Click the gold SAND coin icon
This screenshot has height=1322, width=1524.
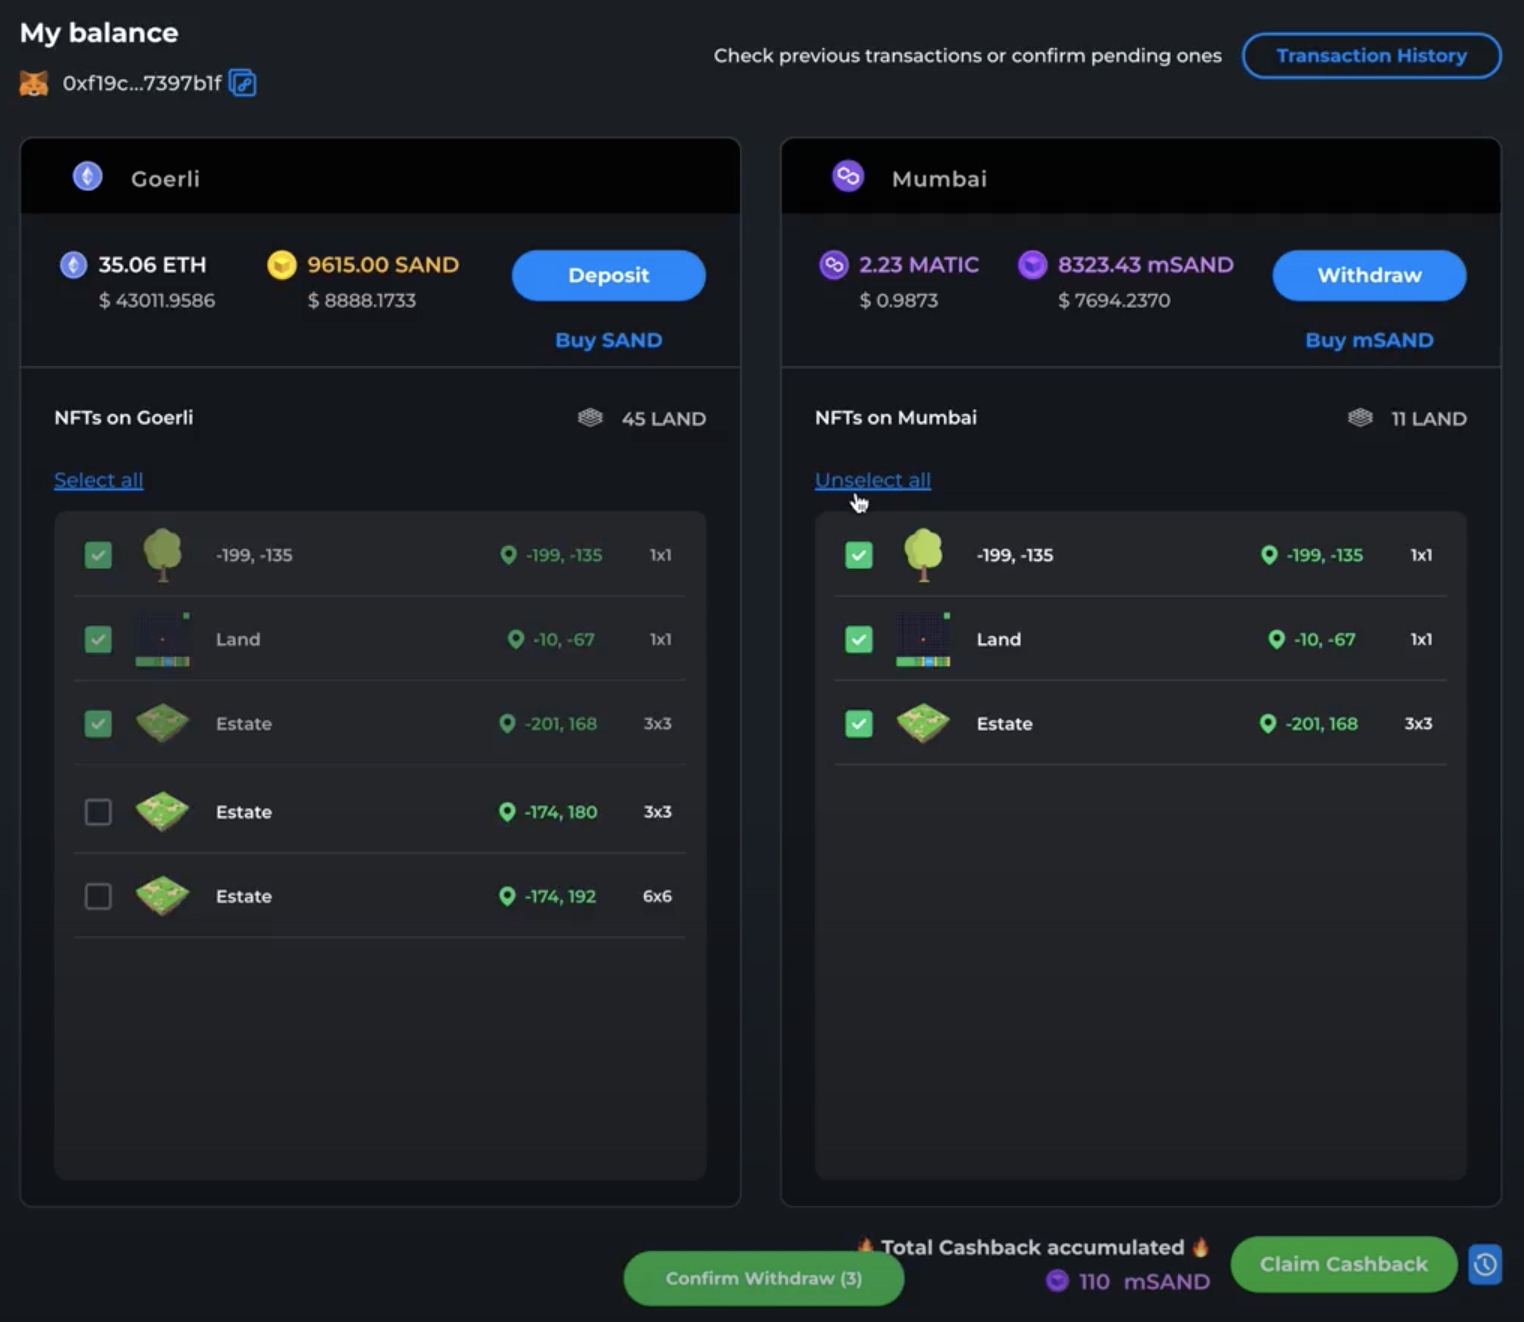tap(282, 265)
